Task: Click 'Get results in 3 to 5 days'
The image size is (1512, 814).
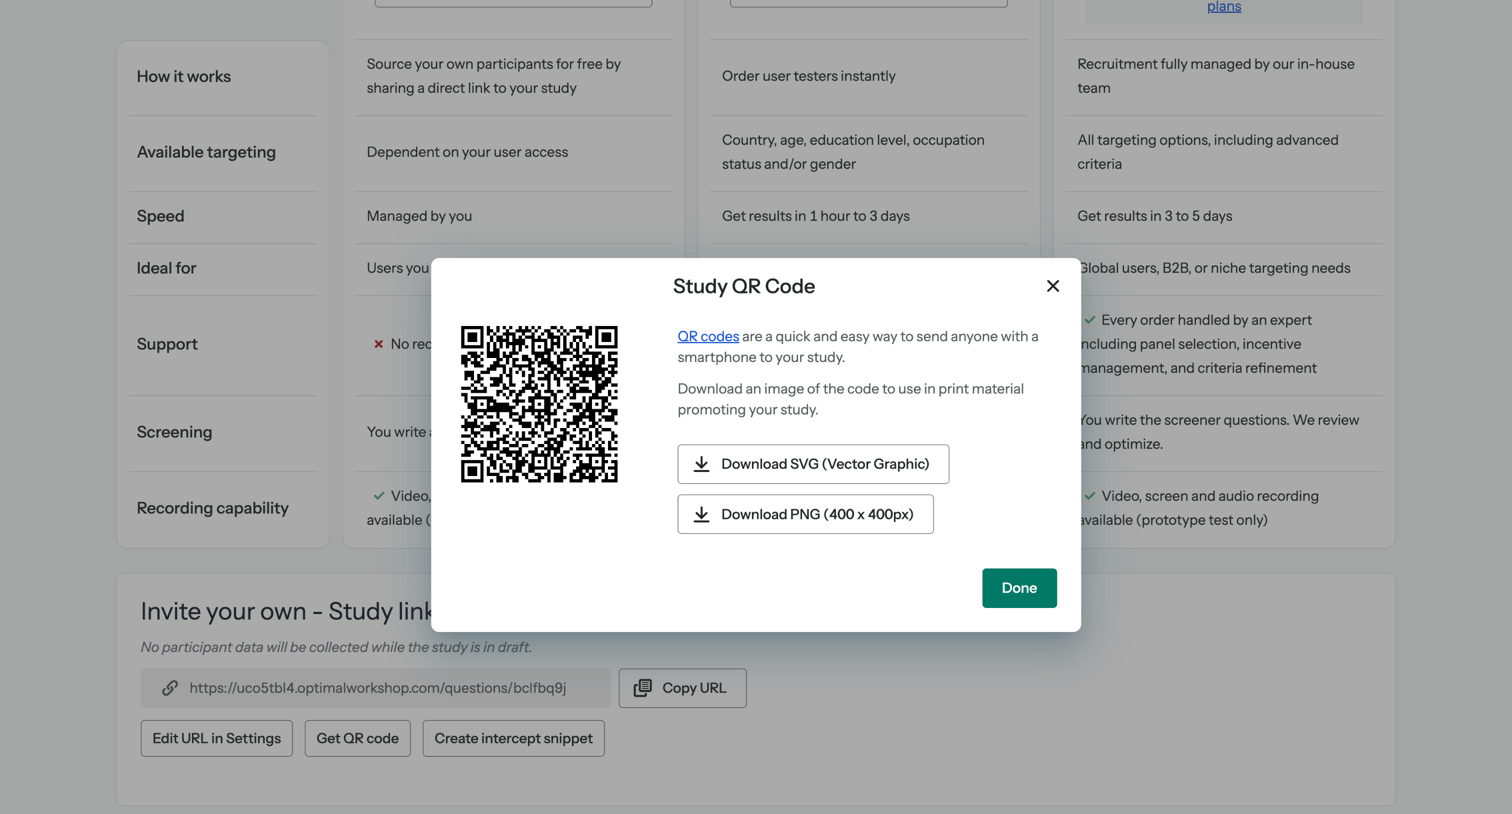Action: [1155, 216]
